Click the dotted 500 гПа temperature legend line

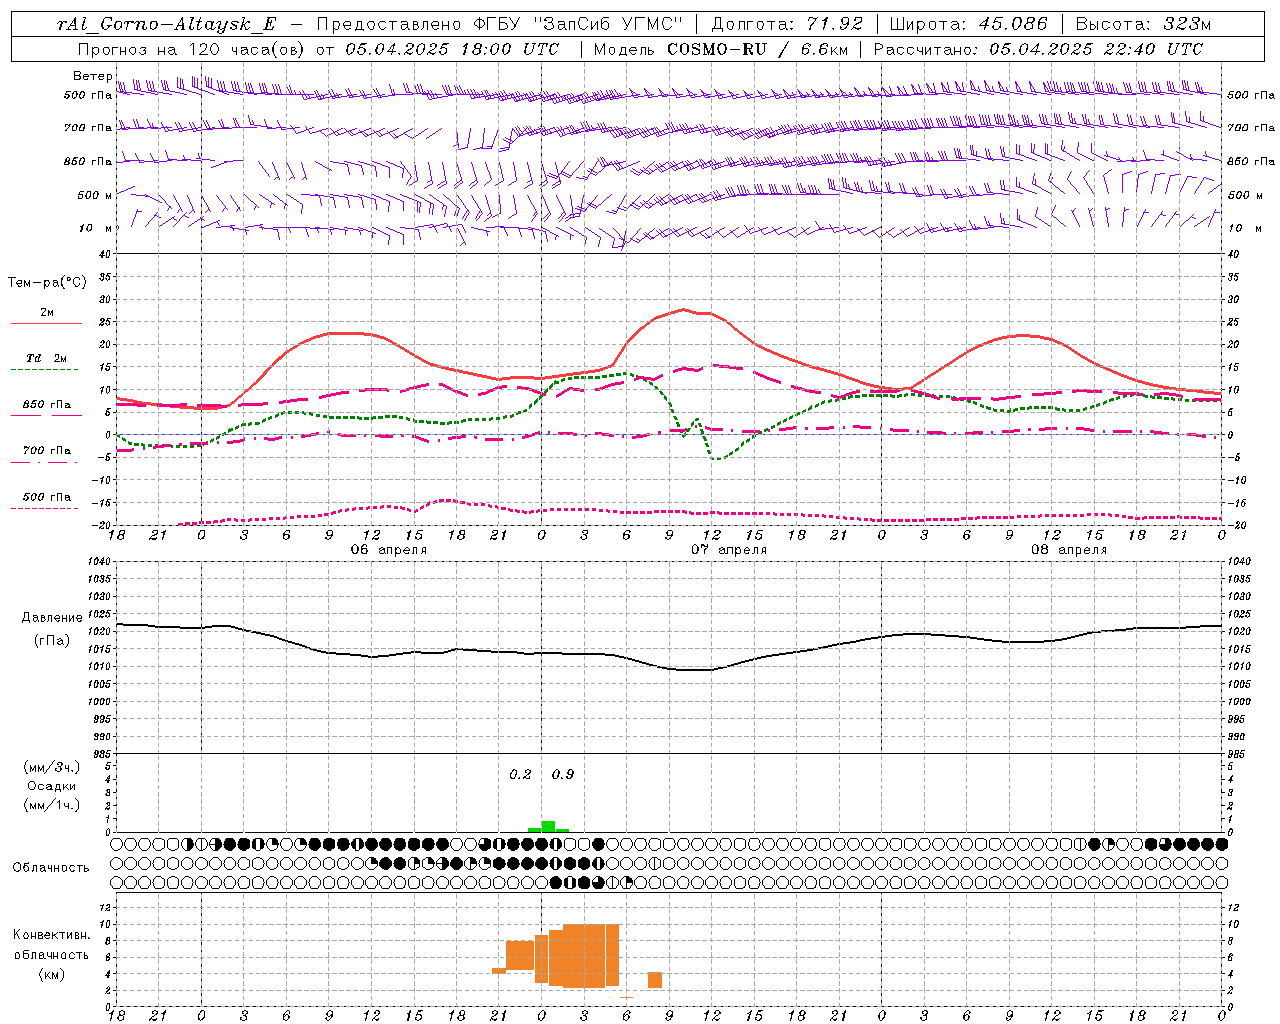click(x=45, y=509)
